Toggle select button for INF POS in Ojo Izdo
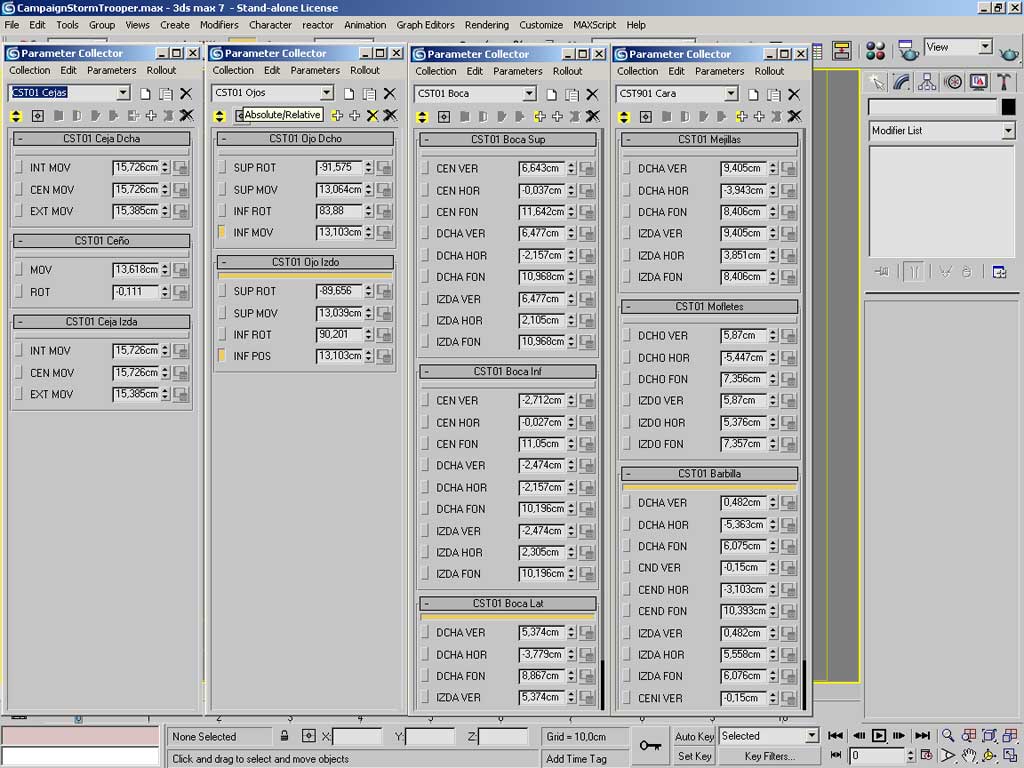 (x=221, y=355)
